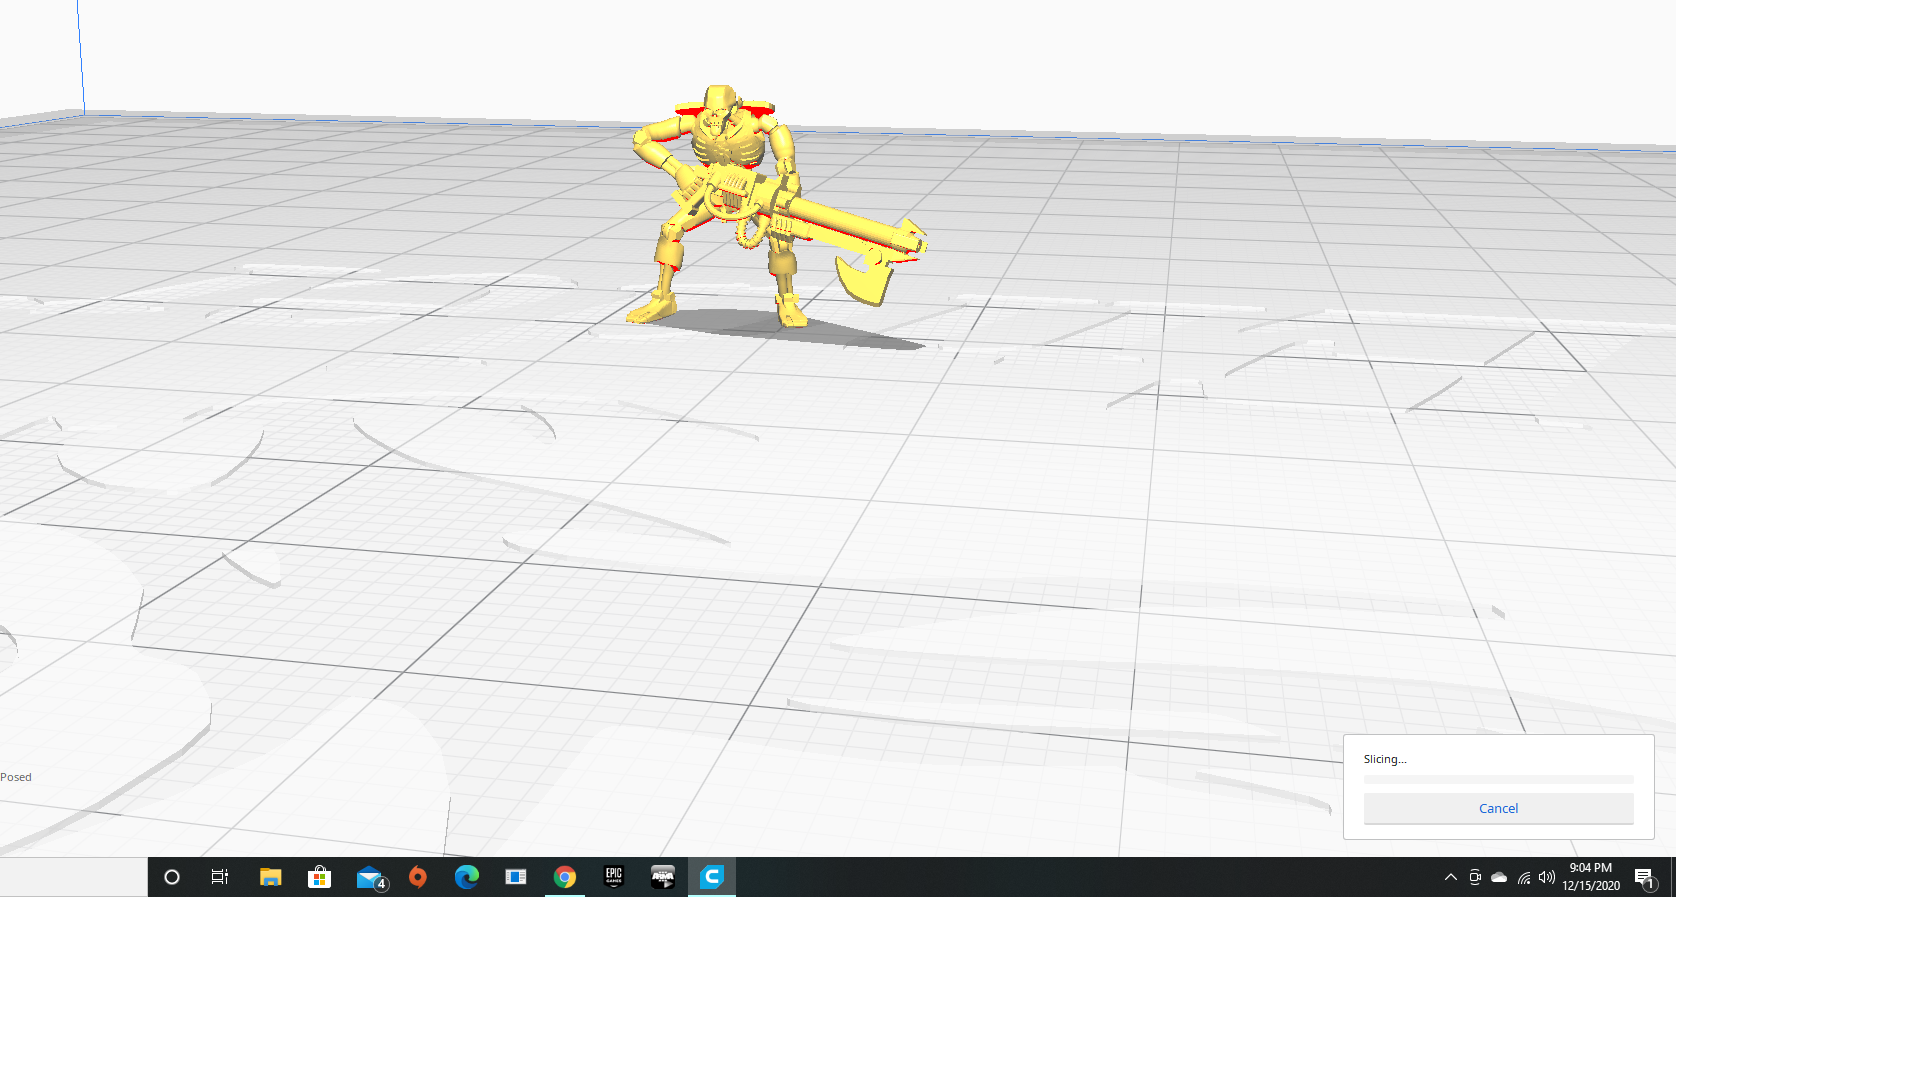Viewport: 1920px width, 1080px height.
Task: Open the Action Center notification
Action: pos(1647,877)
